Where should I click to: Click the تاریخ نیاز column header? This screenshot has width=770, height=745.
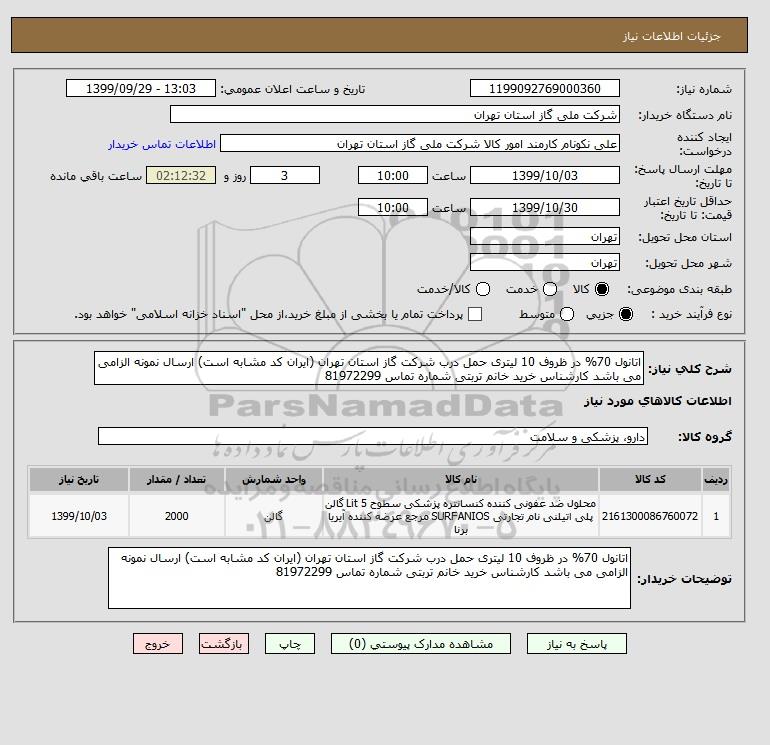click(x=79, y=479)
